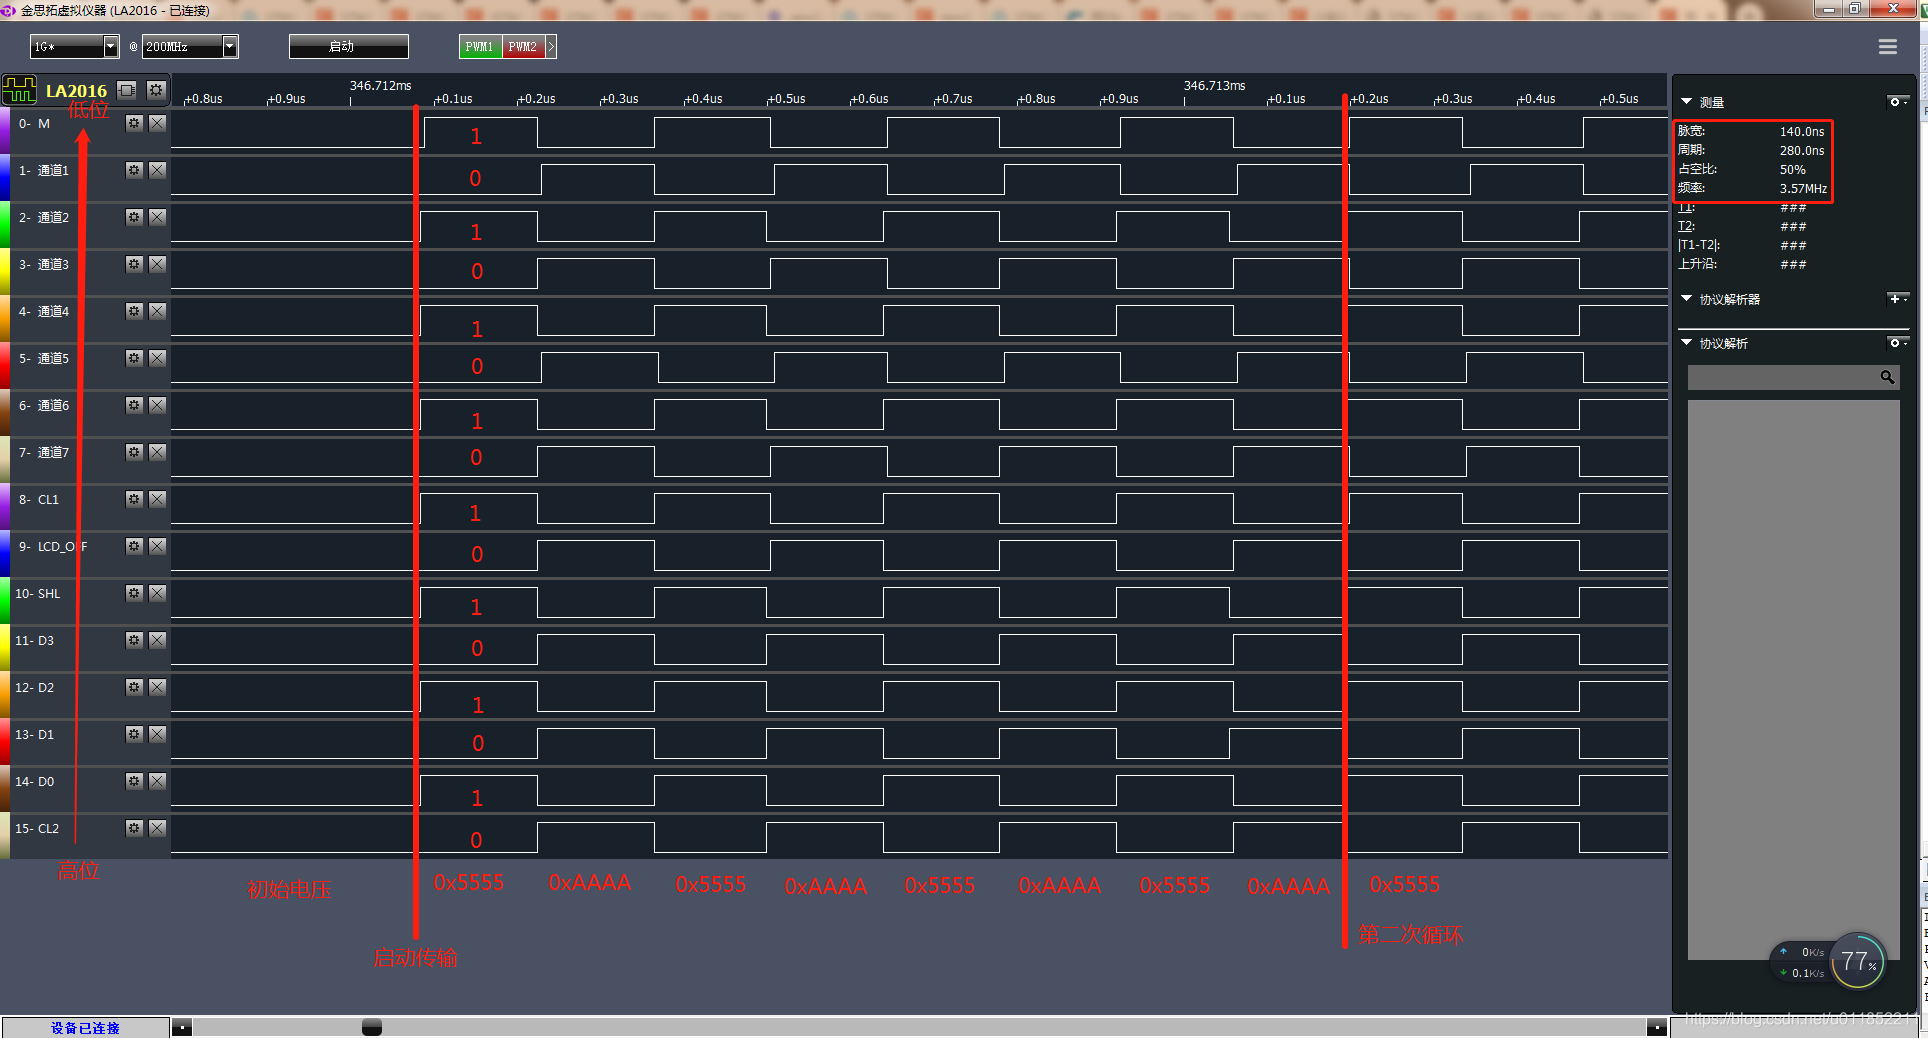Collapse the 协议解析器 section
Viewport: 1928px width, 1038px height.
(x=1687, y=299)
